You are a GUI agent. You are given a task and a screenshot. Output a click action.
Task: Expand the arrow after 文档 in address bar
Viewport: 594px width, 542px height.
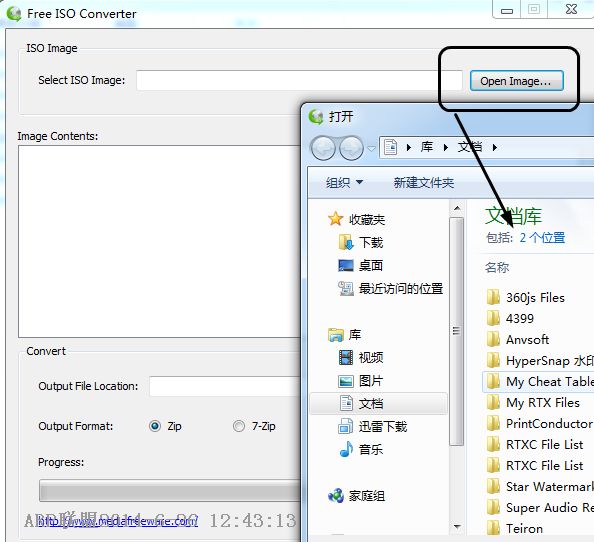point(494,147)
